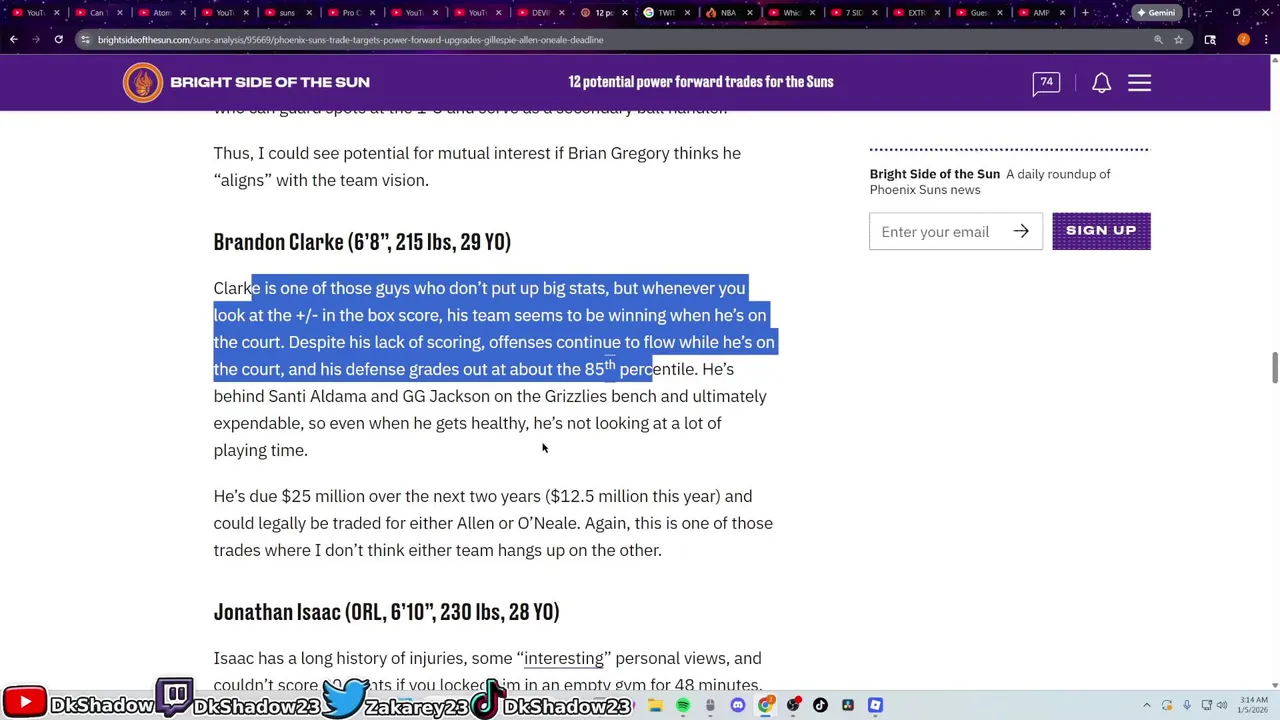This screenshot has width=1280, height=720.
Task: Open File Explorer from the taskbar
Action: [655, 705]
